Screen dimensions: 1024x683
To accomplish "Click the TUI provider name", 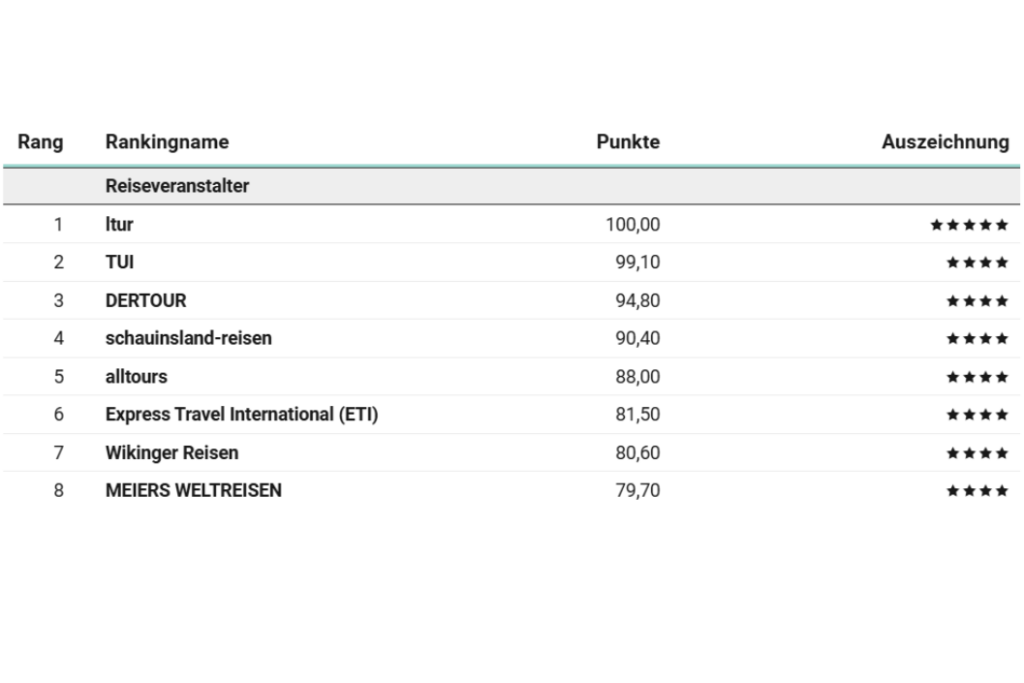I will coord(120,262).
